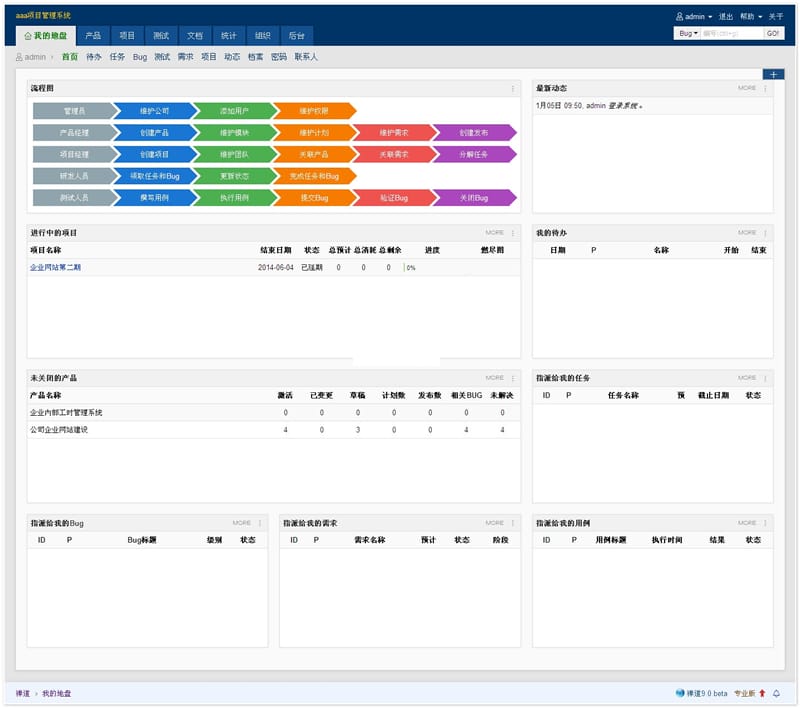Click the ID search input field
Viewport: 800px width, 708px height.
point(731,33)
